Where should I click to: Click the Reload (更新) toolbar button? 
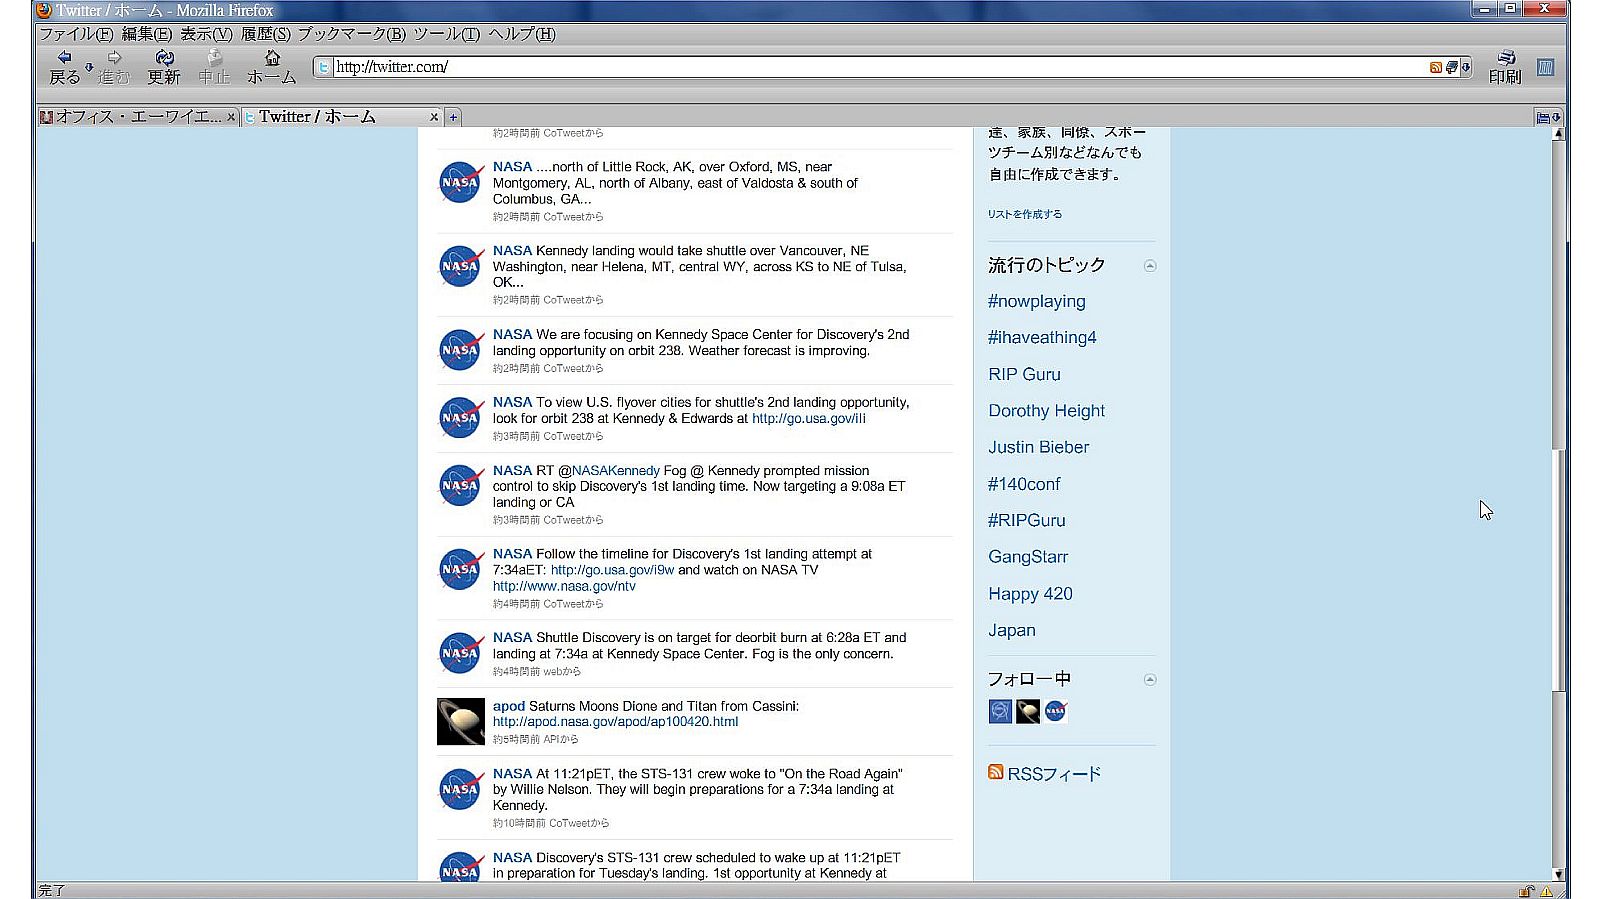coord(164,66)
